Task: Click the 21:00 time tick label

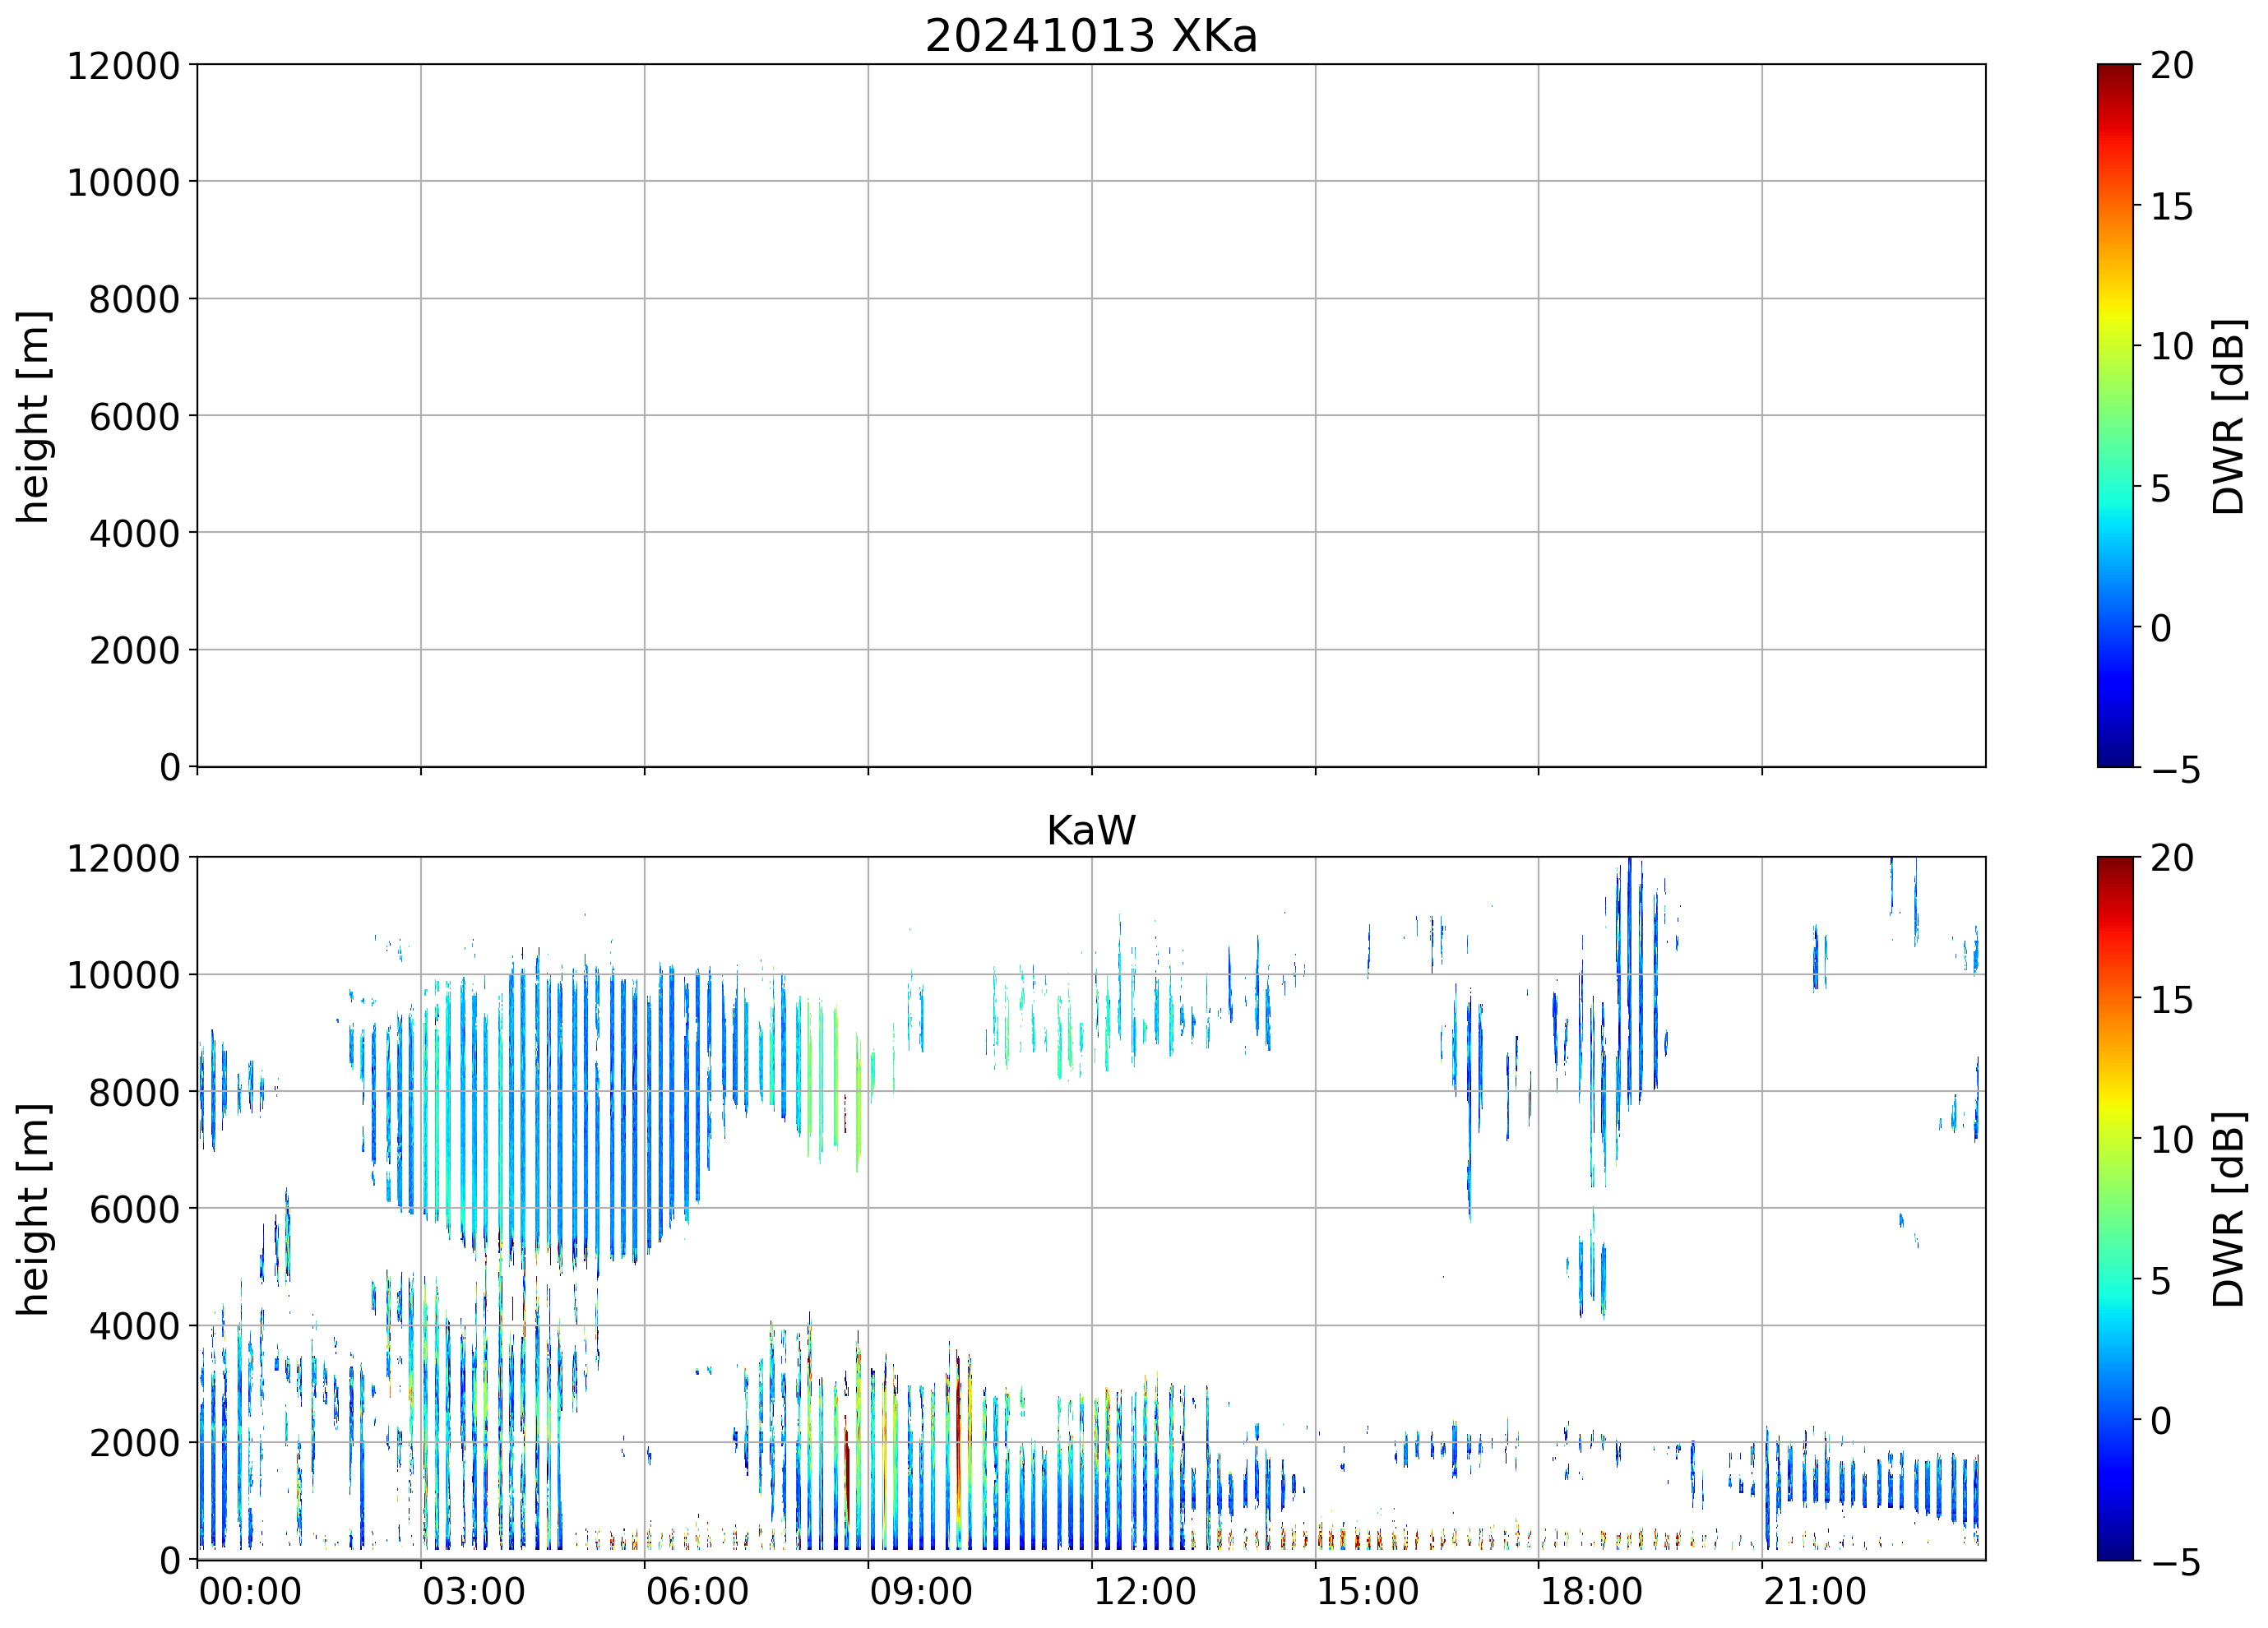Action: pyautogui.click(x=1814, y=1592)
